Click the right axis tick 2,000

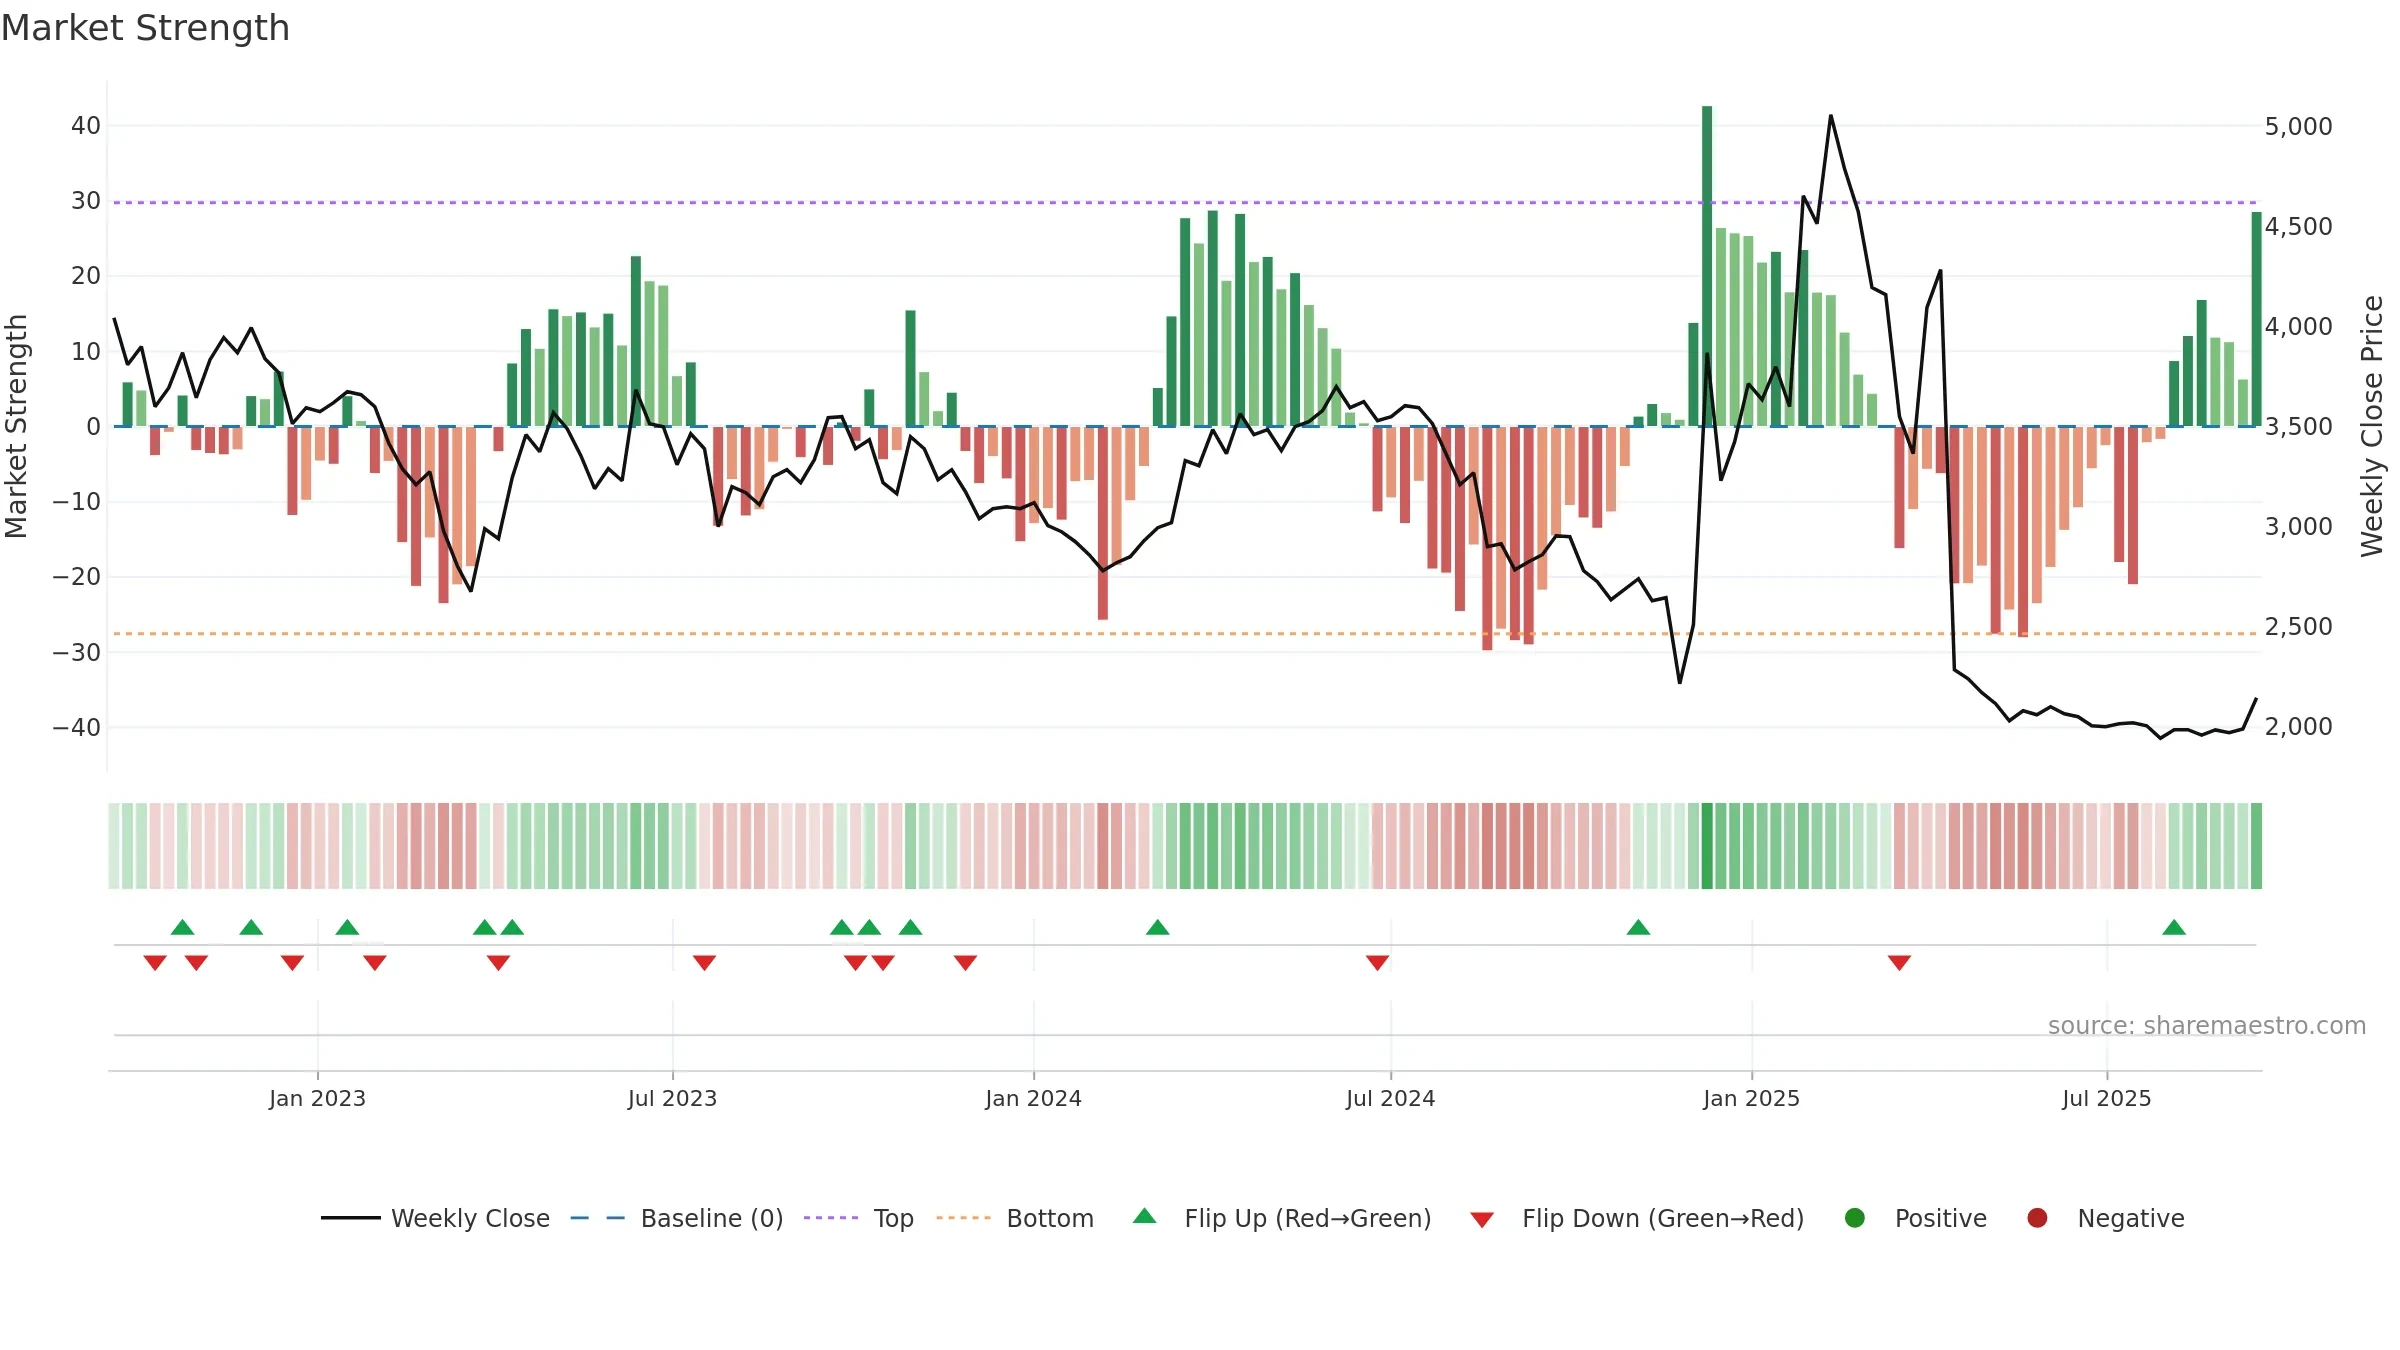2298,727
